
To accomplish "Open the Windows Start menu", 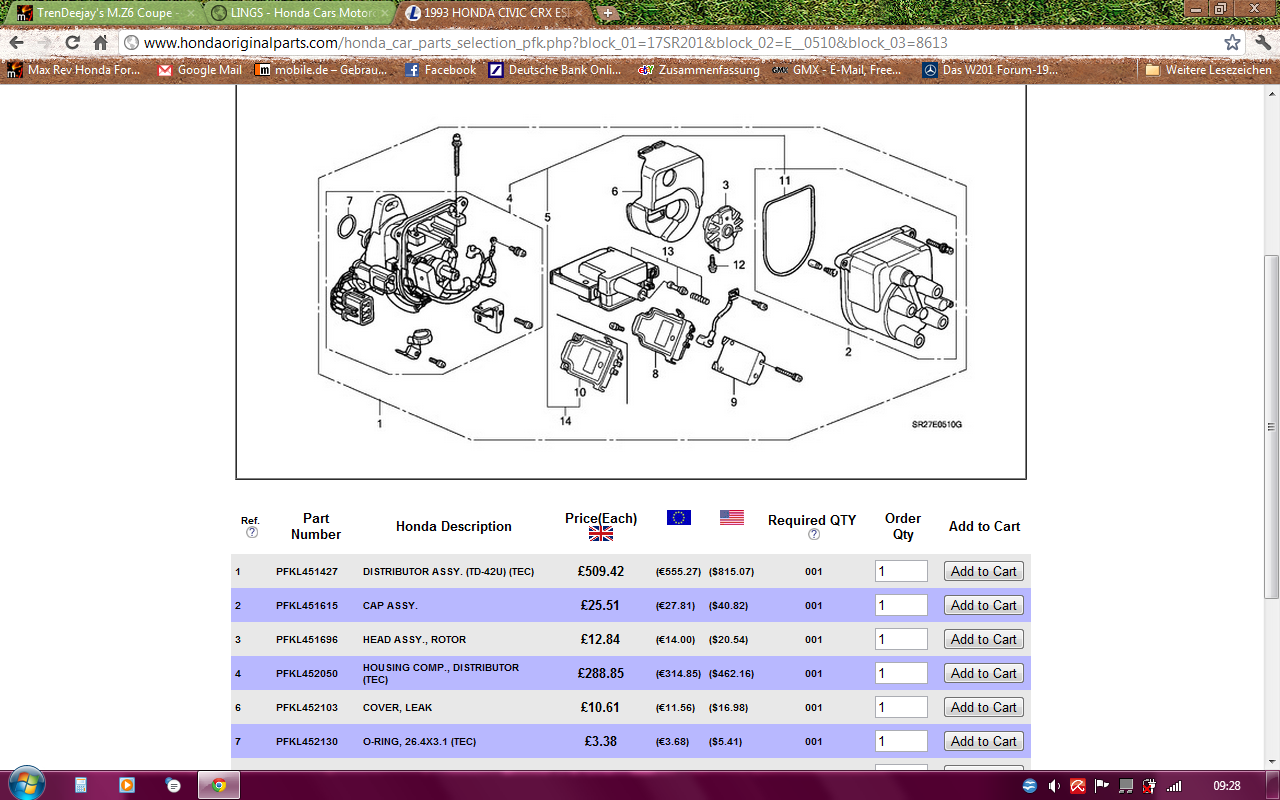I will point(25,784).
